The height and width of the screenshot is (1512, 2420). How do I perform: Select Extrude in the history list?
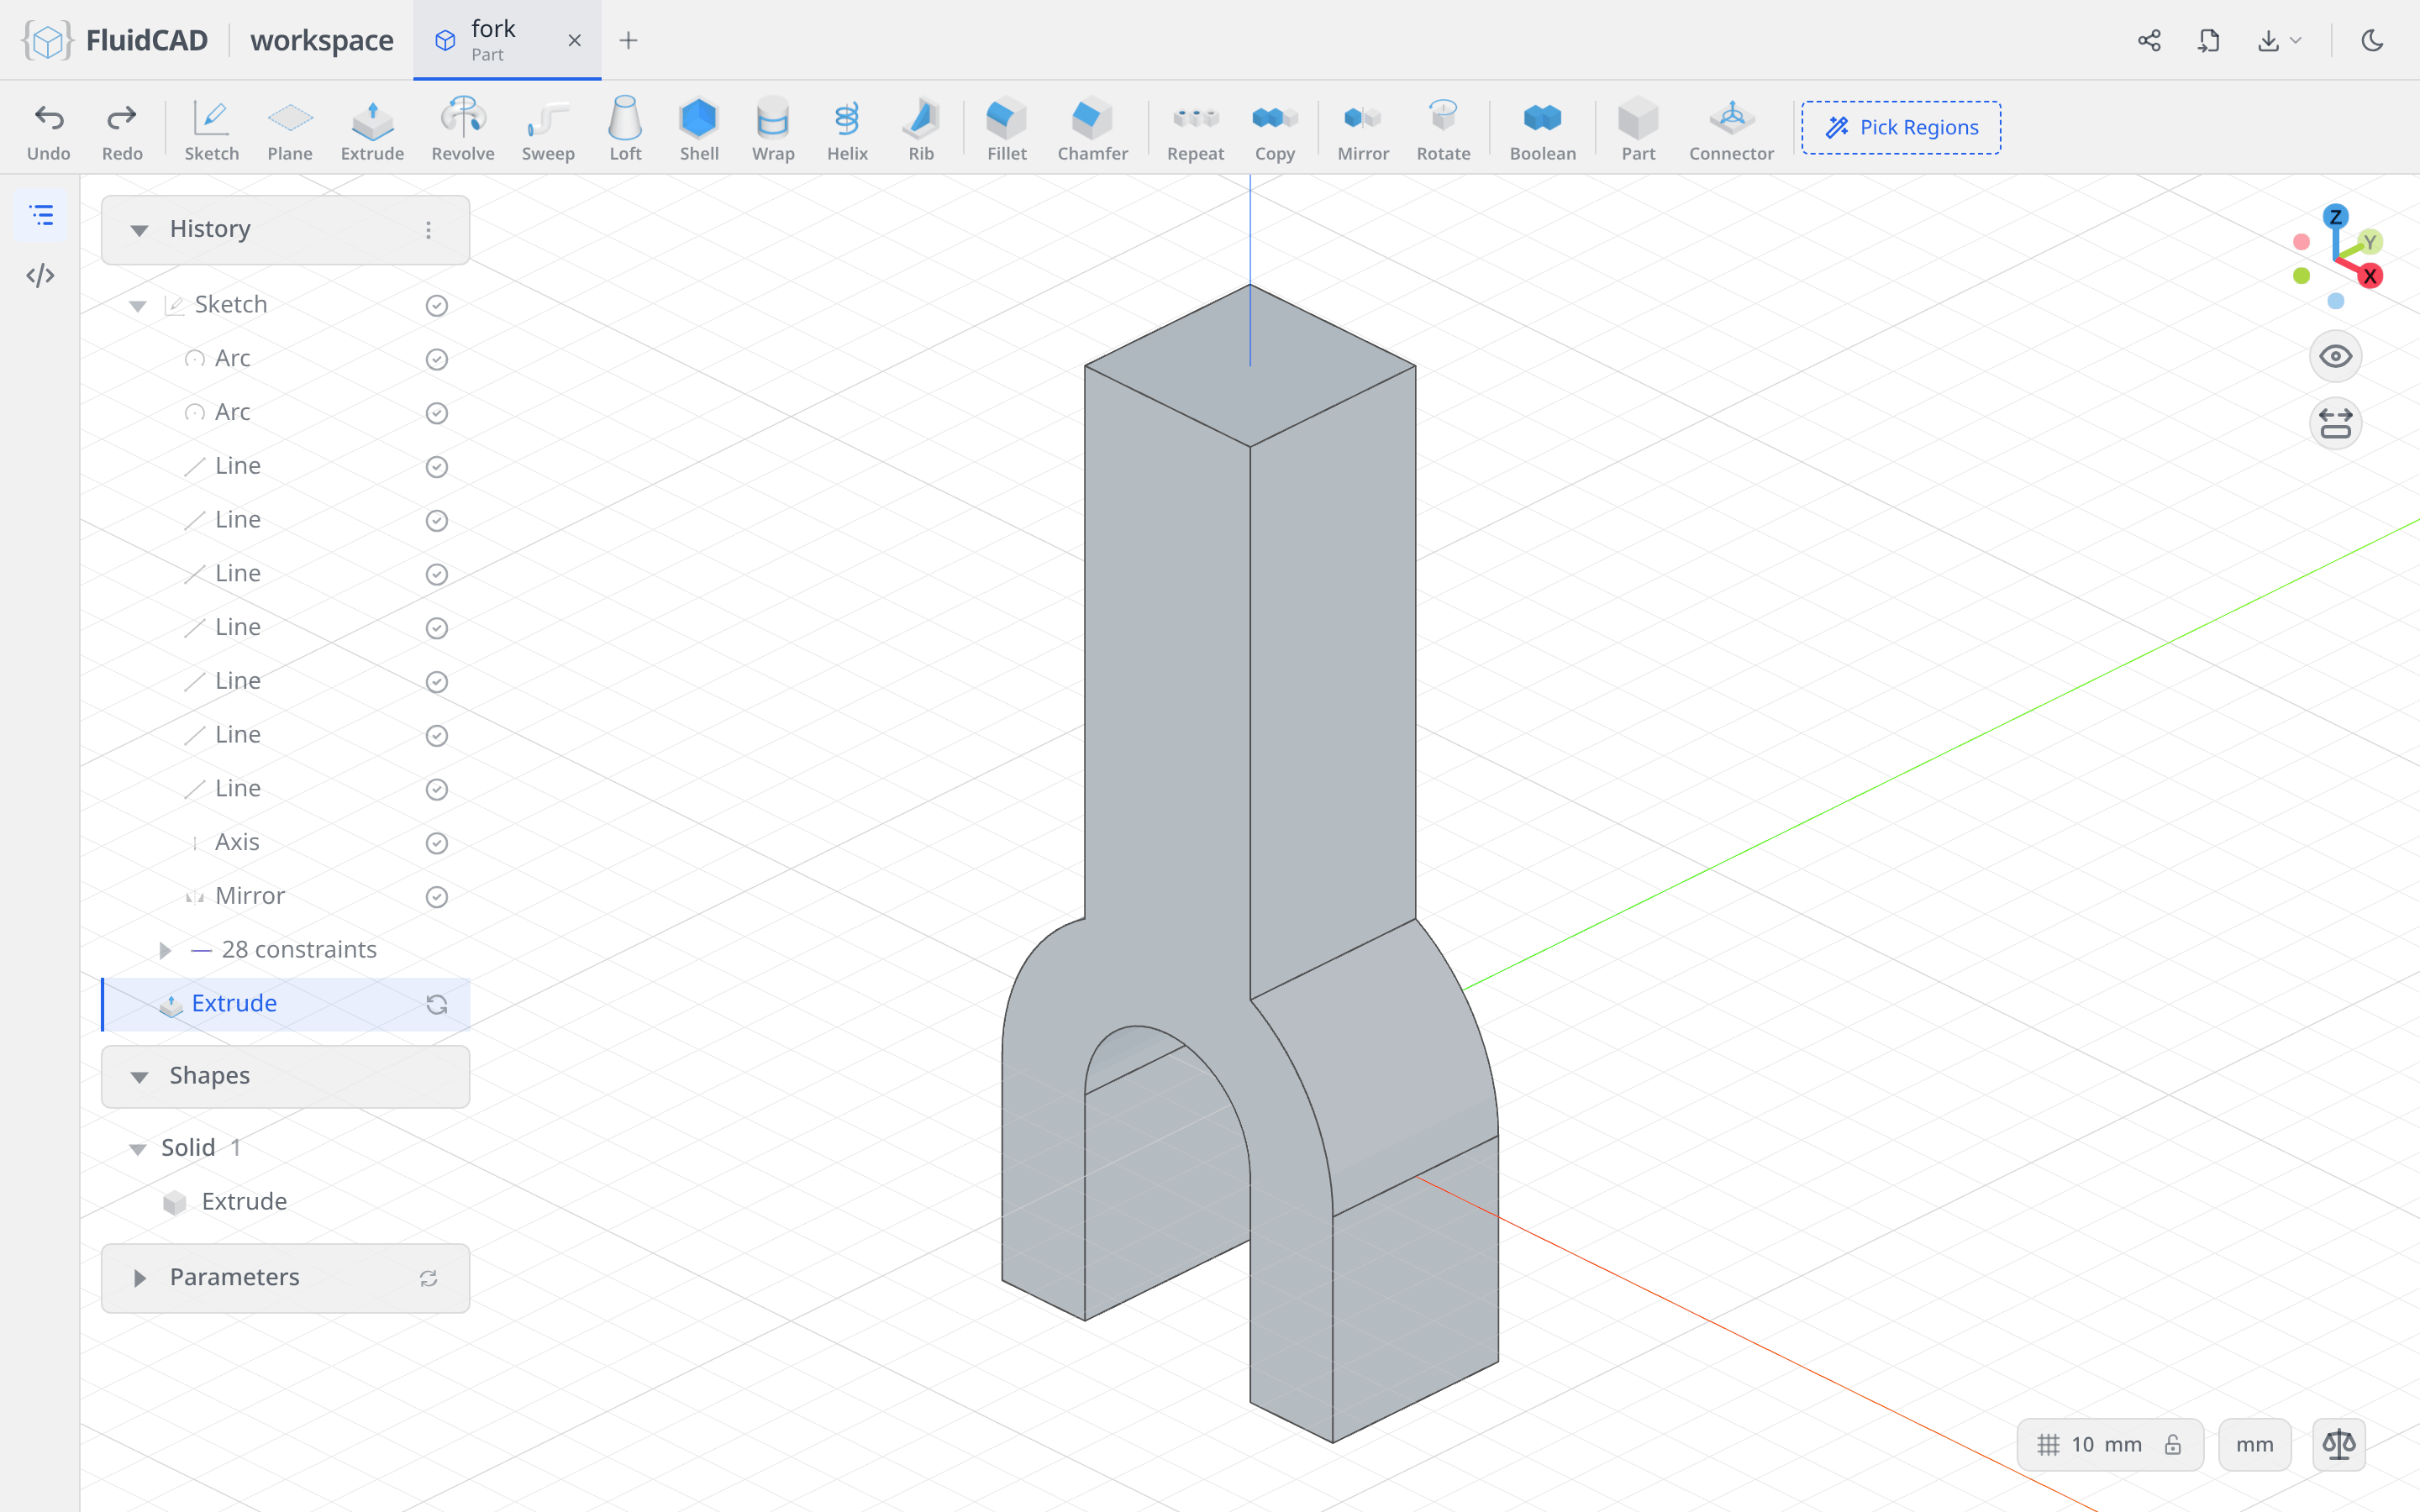(286, 1004)
